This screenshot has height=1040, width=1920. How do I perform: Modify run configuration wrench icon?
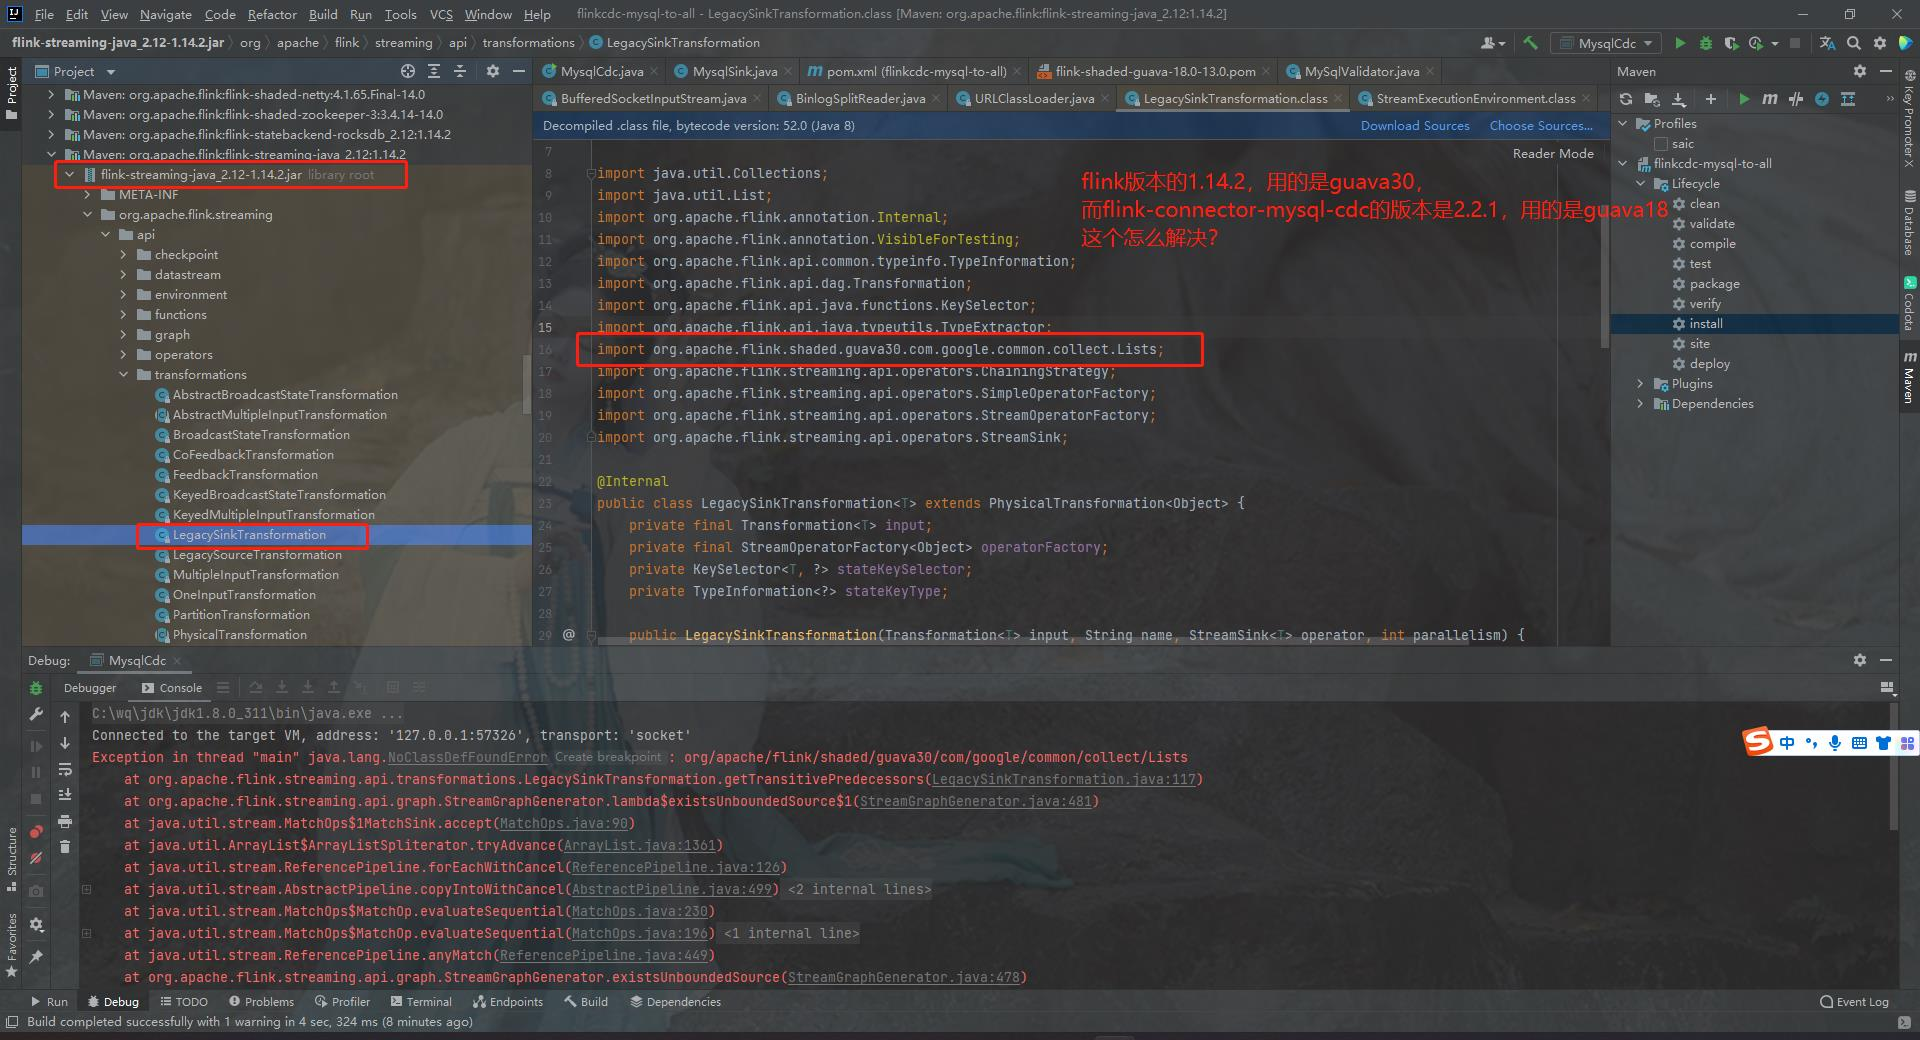pyautogui.click(x=36, y=714)
